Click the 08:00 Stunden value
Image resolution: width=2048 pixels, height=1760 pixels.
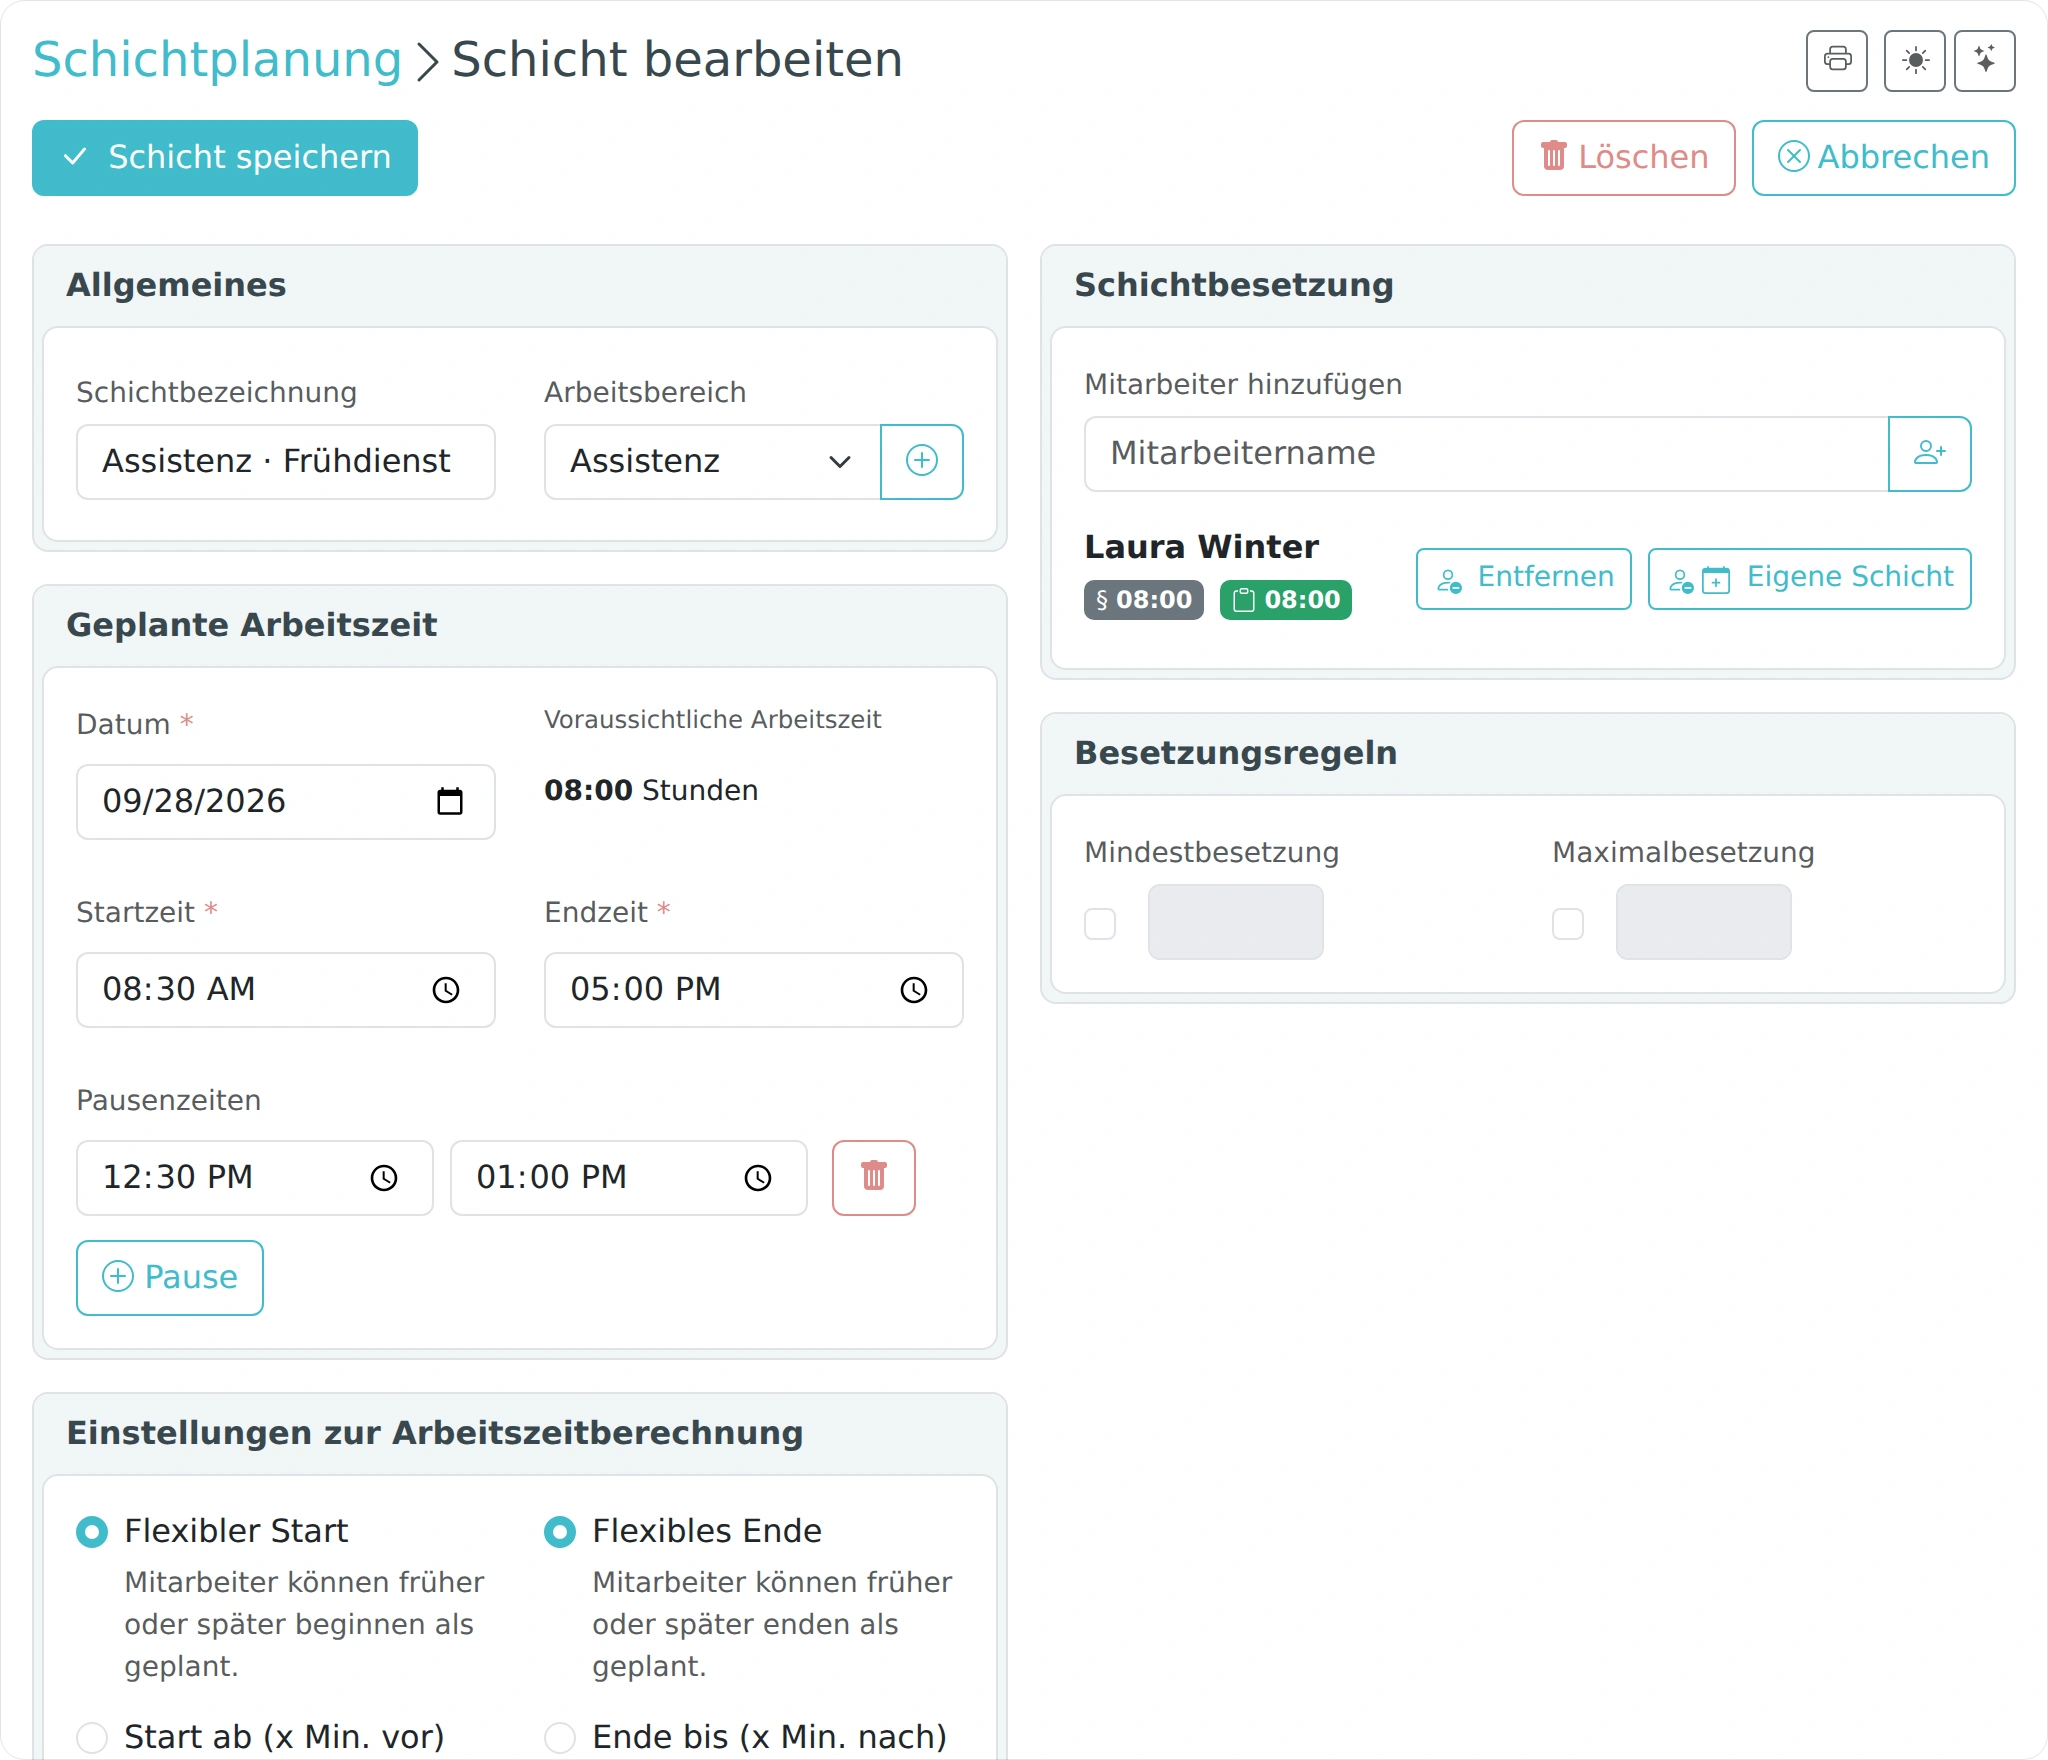point(651,790)
